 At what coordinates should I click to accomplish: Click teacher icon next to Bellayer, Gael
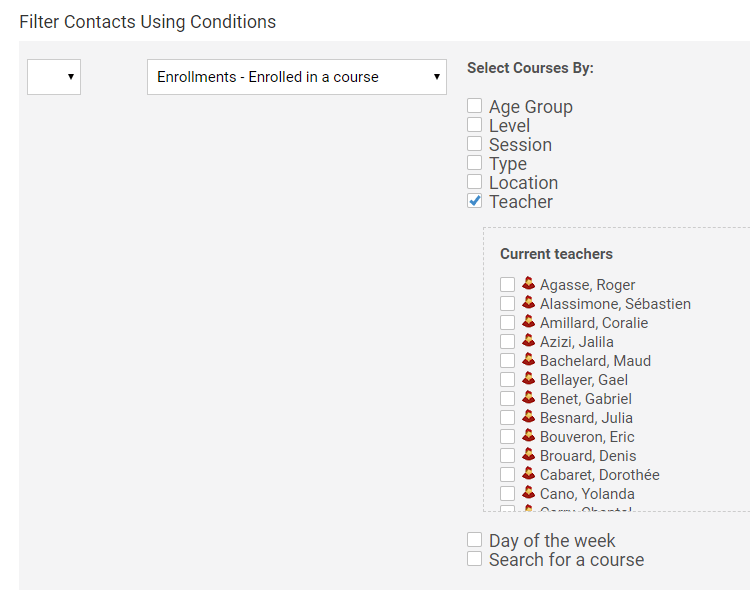coord(529,379)
